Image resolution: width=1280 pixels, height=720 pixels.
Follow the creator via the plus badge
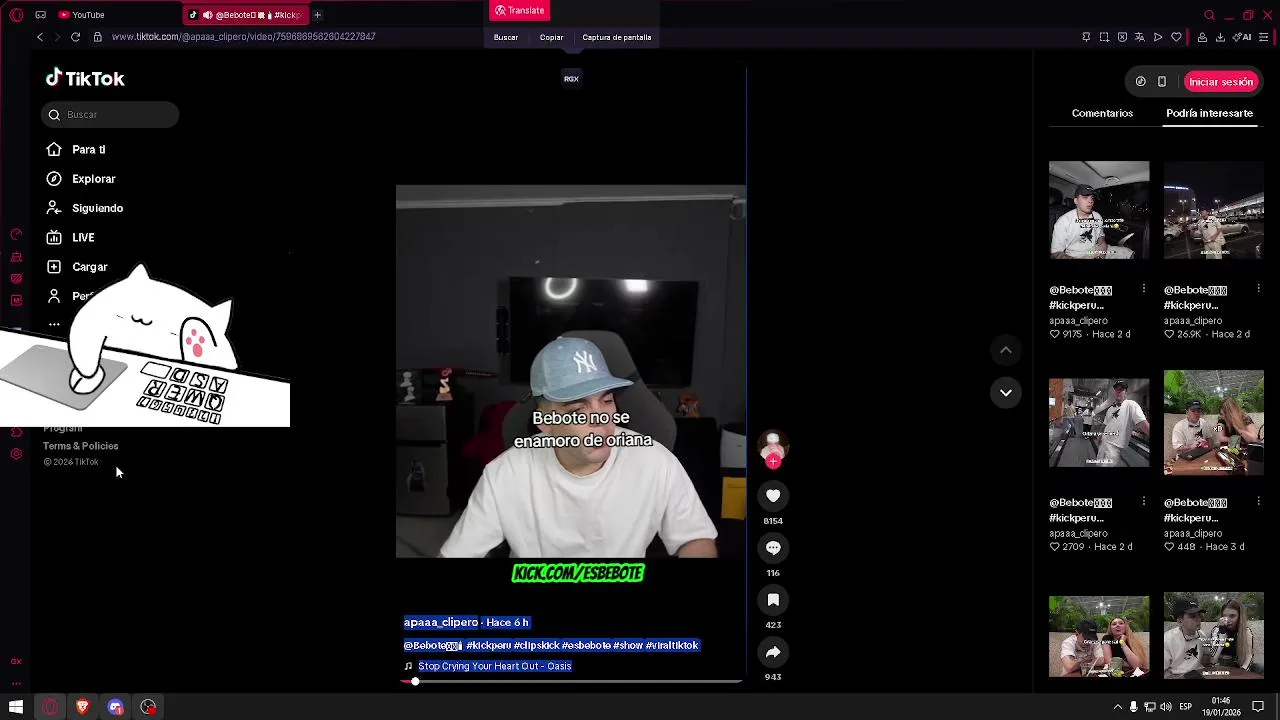[x=773, y=462]
